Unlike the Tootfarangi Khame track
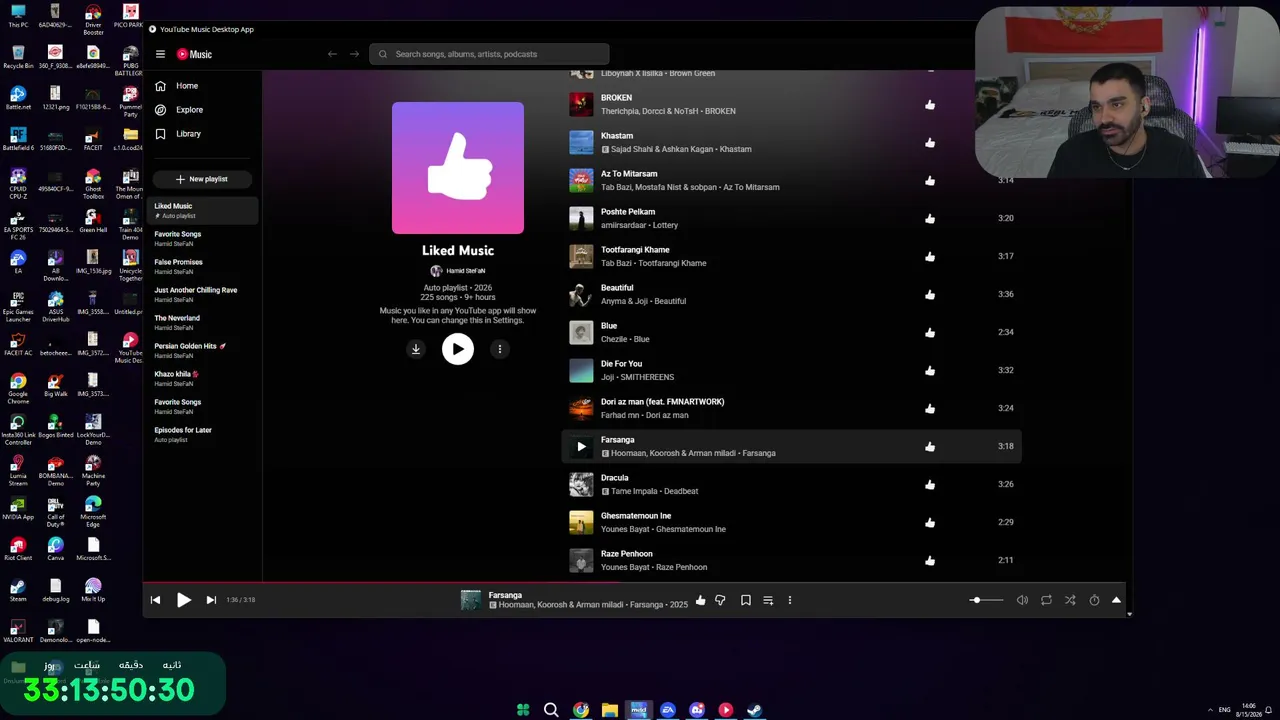Viewport: 1280px width, 720px height. (x=930, y=257)
